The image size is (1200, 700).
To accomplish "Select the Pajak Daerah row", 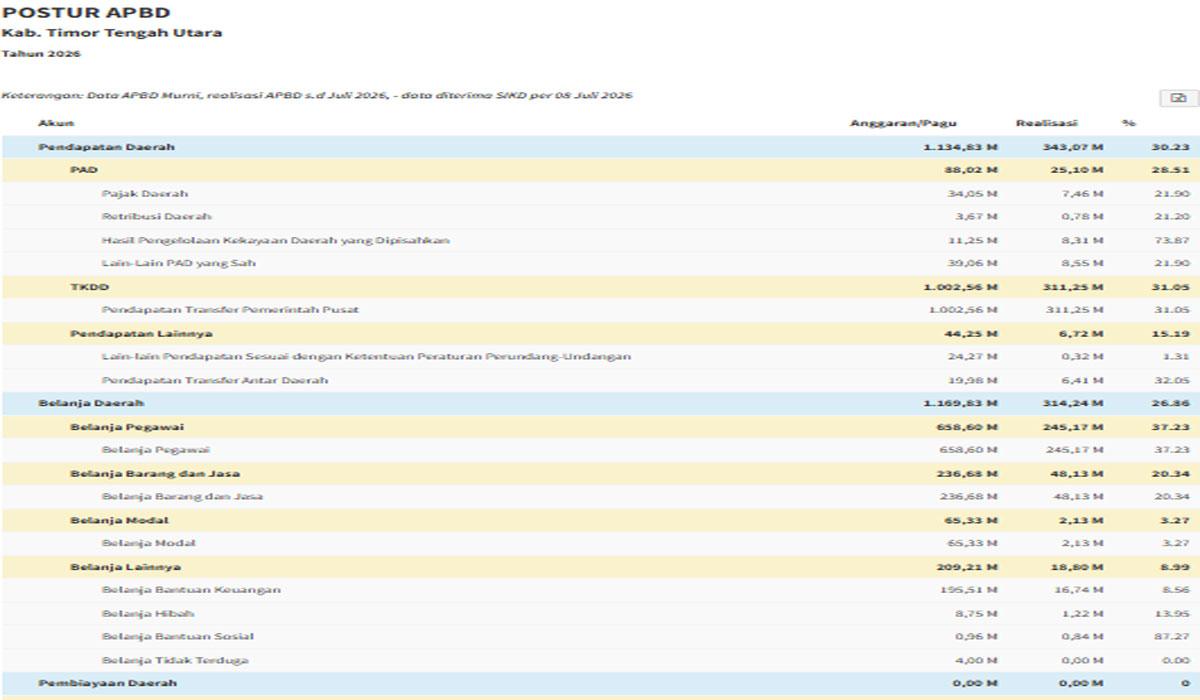I will (600, 193).
